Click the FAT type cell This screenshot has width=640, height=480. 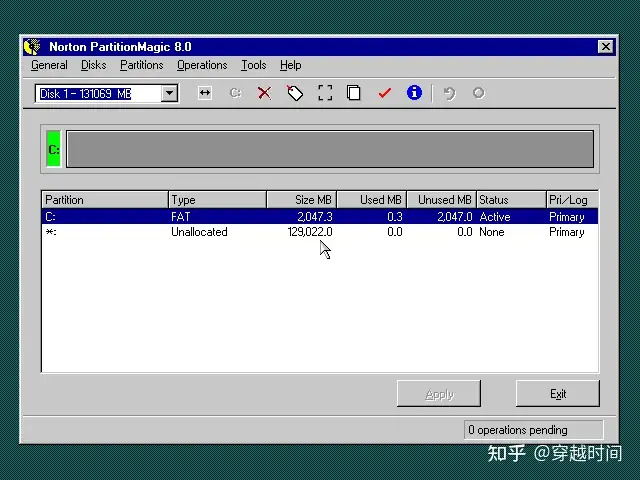click(x=180, y=217)
